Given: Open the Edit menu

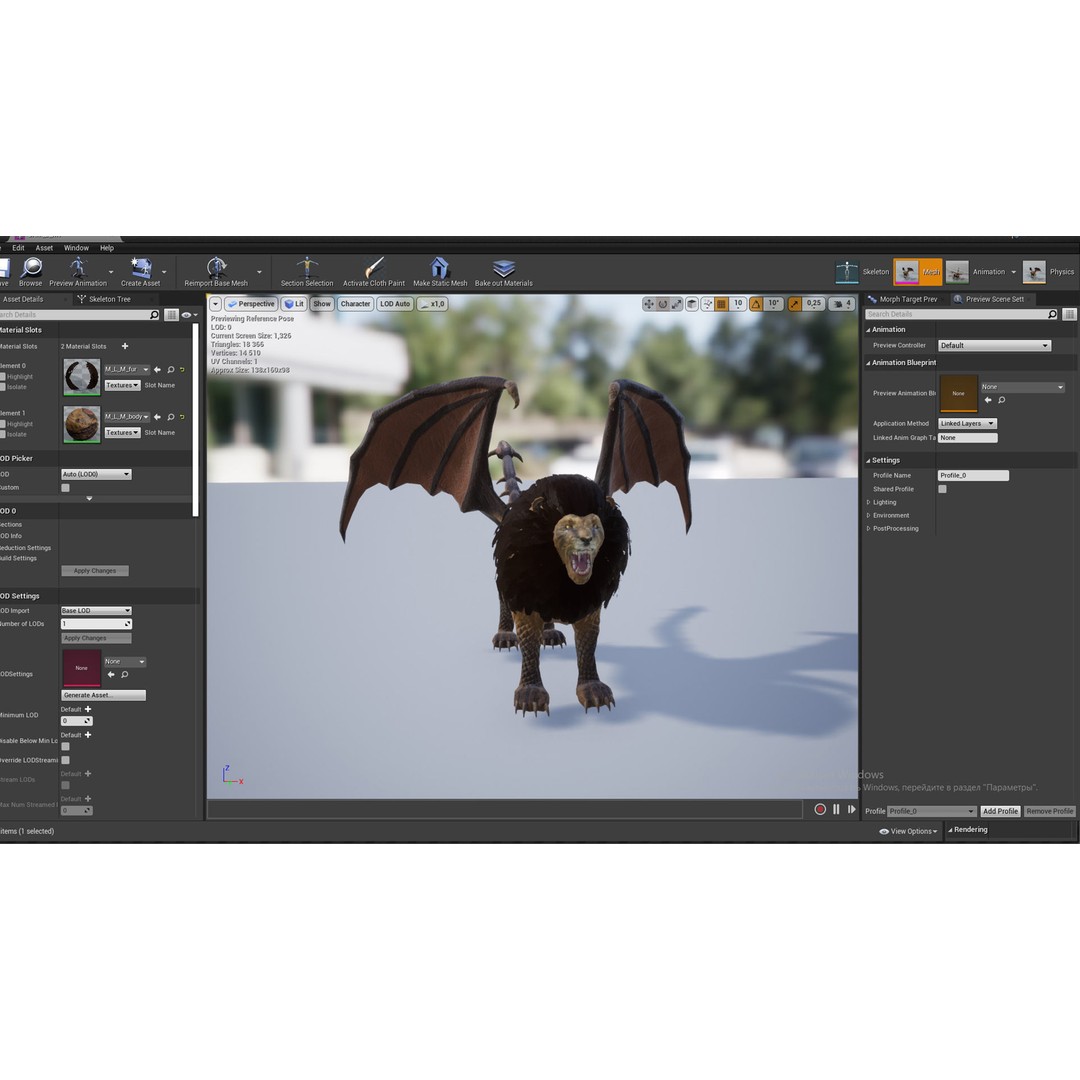Looking at the screenshot, I should click(x=19, y=248).
